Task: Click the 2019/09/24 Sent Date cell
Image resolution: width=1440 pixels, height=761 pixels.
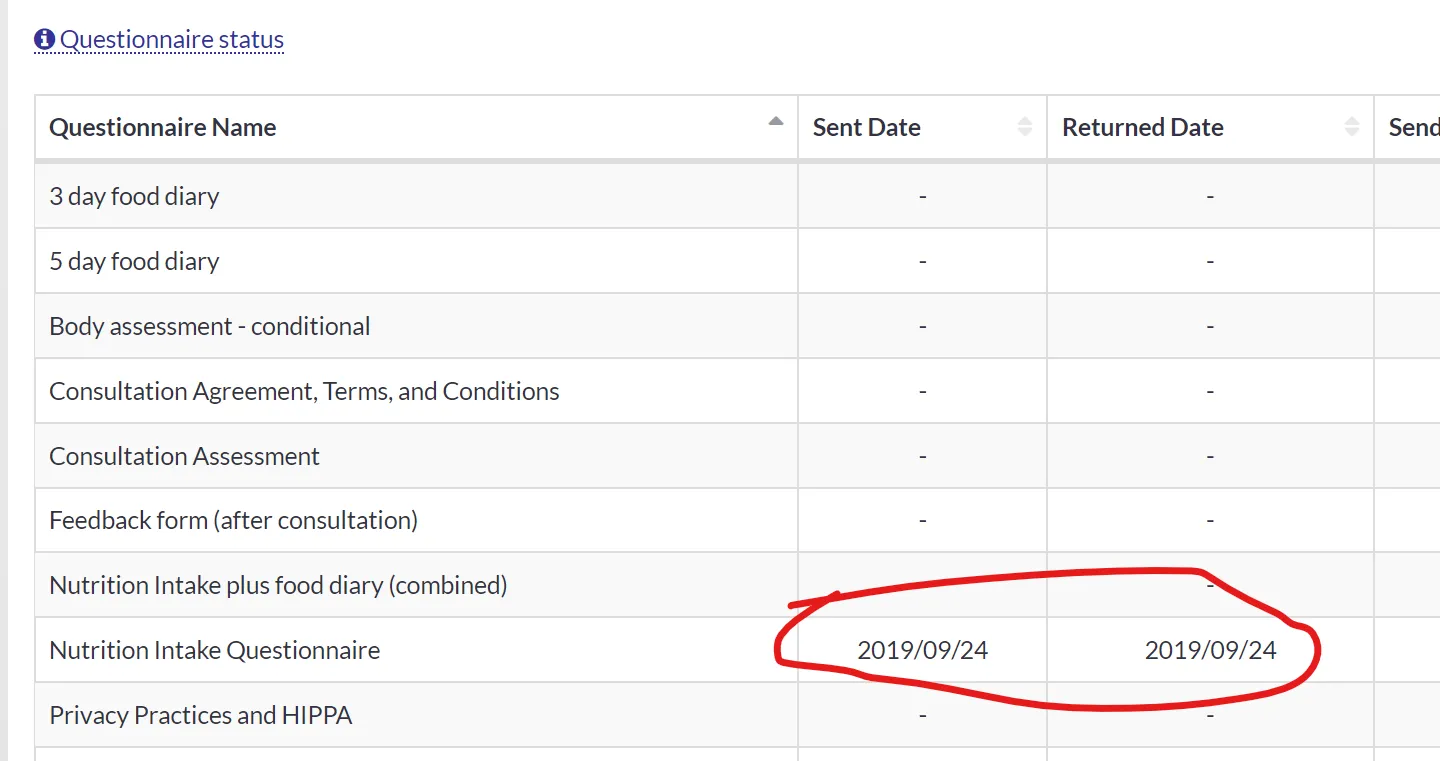Action: 923,650
